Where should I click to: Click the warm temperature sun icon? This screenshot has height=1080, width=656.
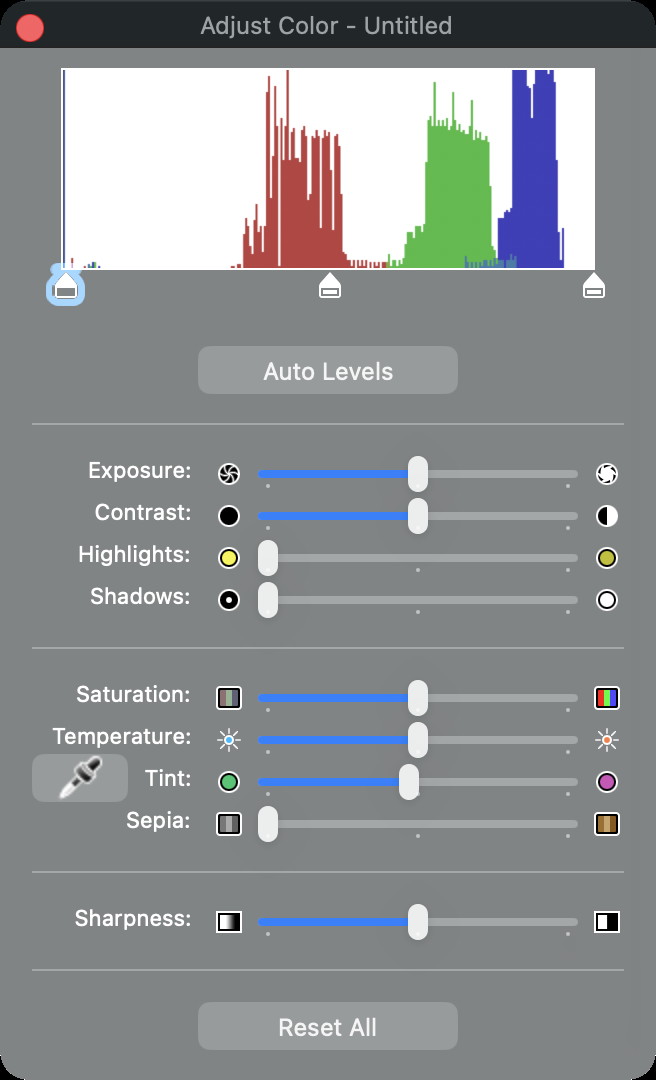point(606,740)
